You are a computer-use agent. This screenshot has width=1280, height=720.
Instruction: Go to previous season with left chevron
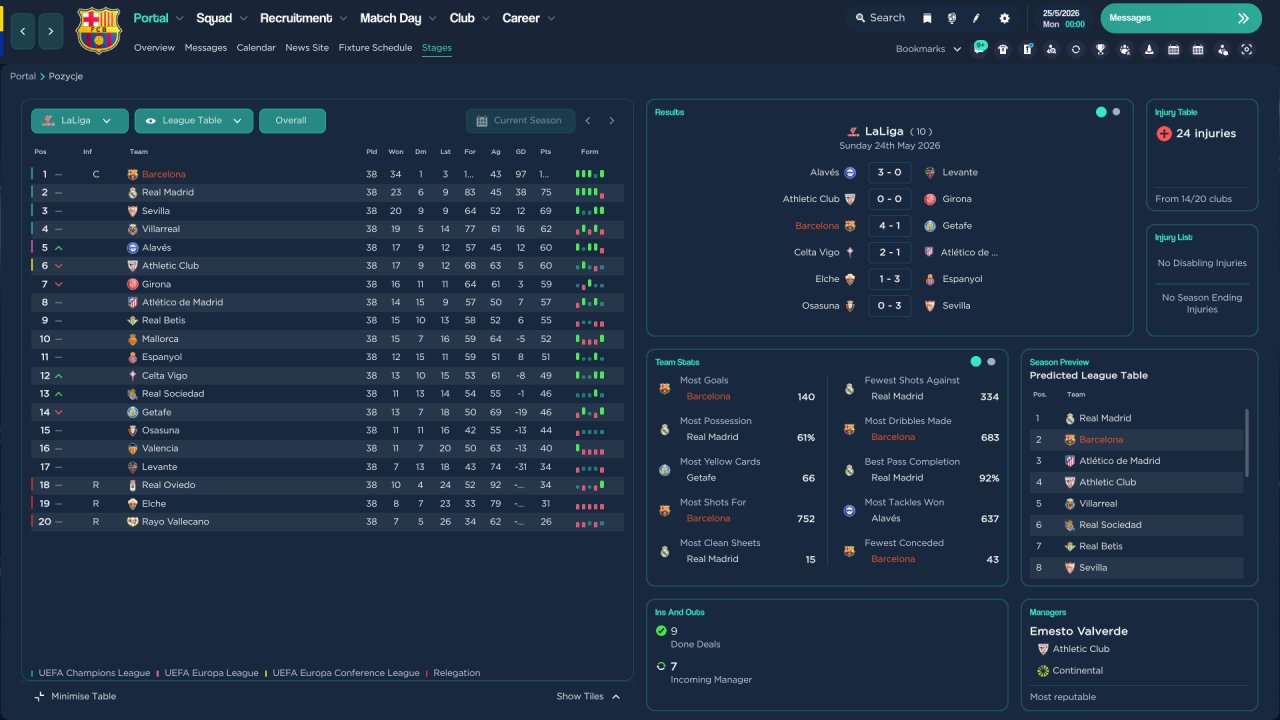(x=588, y=121)
